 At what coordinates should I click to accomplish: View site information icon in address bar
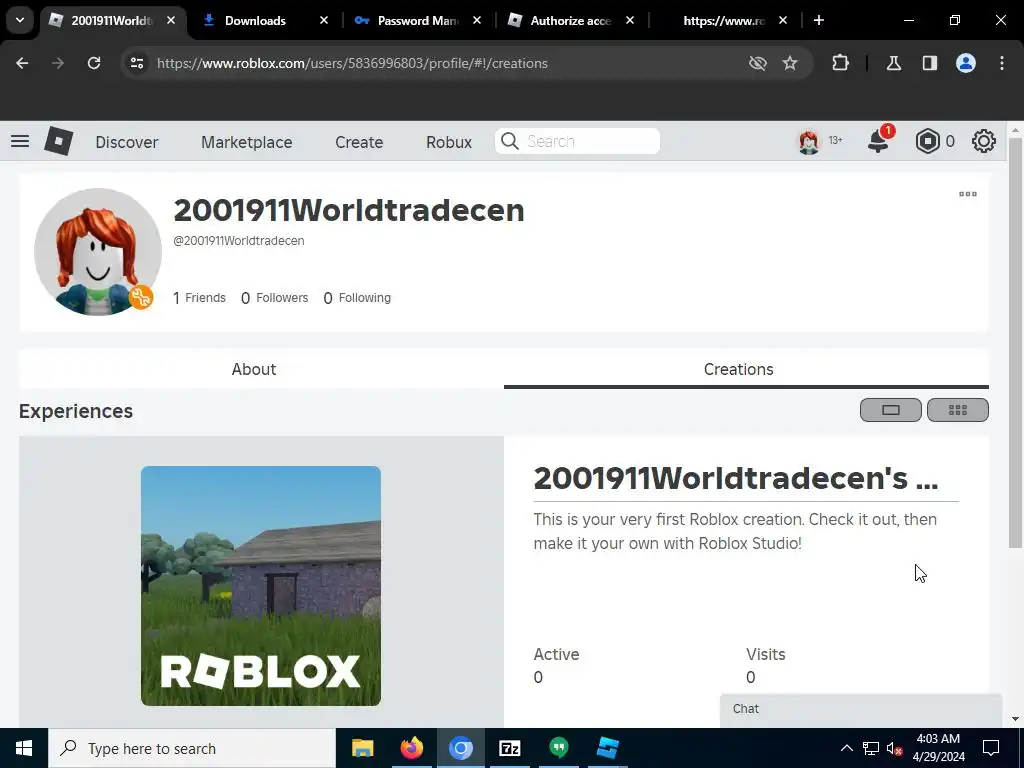(x=137, y=63)
